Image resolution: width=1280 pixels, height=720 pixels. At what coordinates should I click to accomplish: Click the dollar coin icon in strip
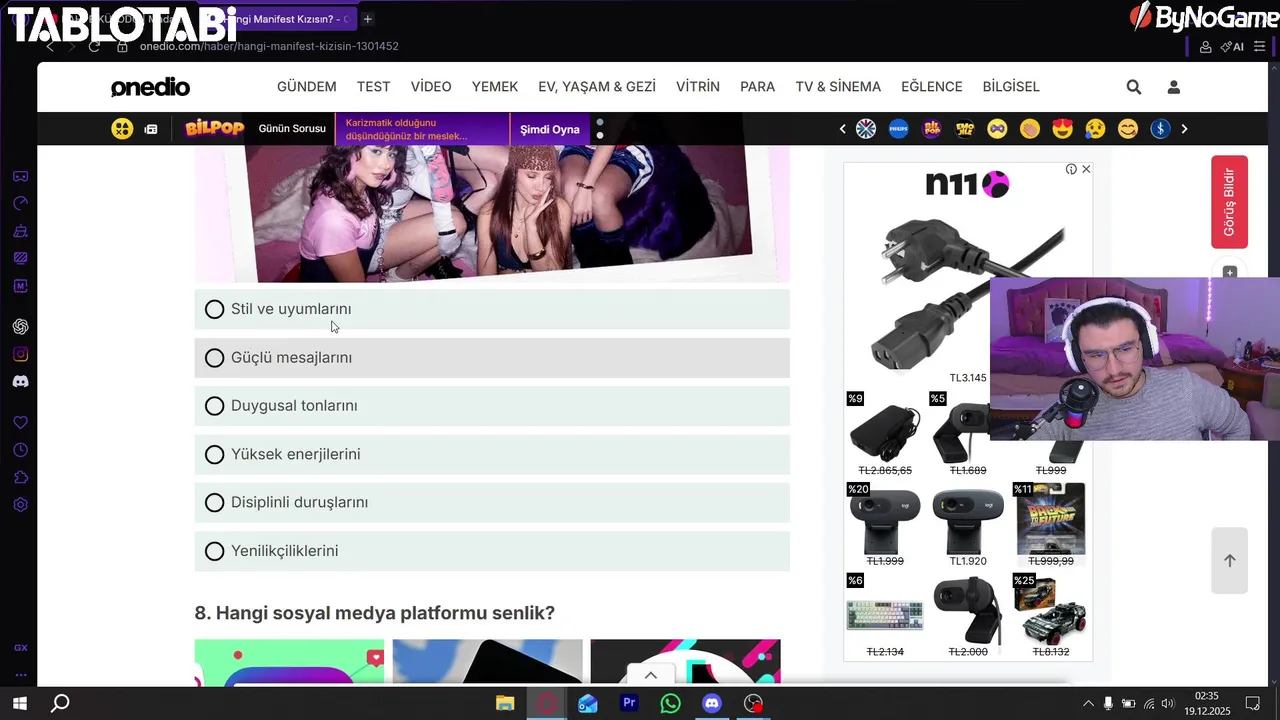(x=1160, y=129)
